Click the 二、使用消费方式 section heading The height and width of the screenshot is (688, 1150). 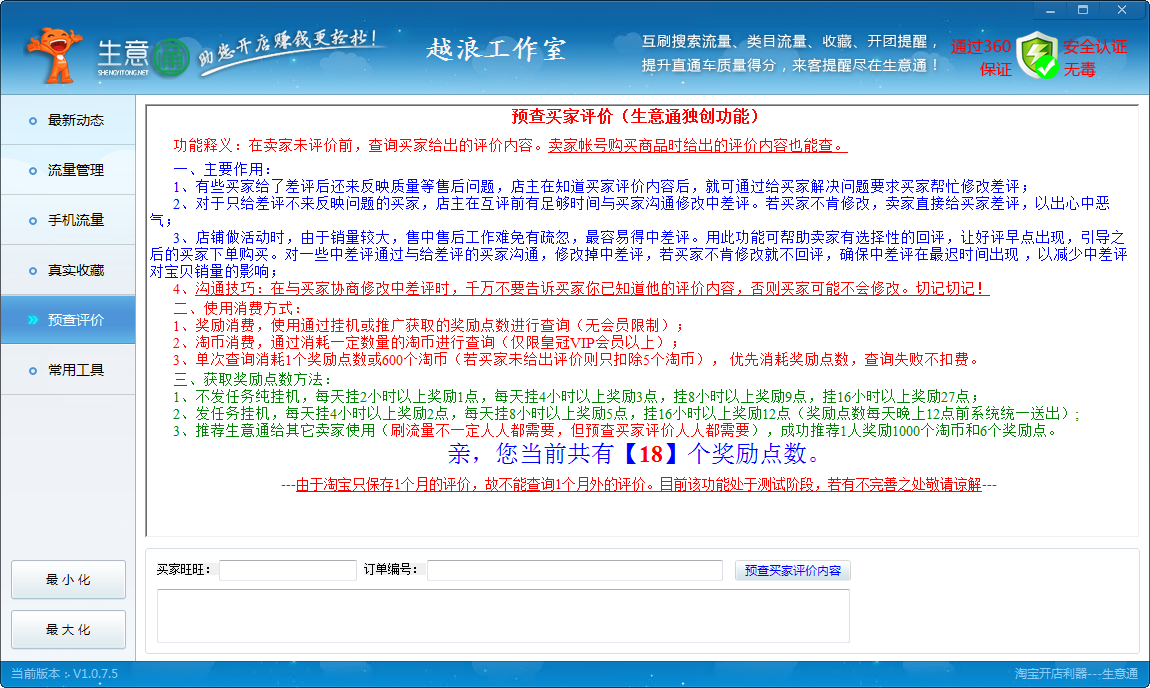point(238,308)
